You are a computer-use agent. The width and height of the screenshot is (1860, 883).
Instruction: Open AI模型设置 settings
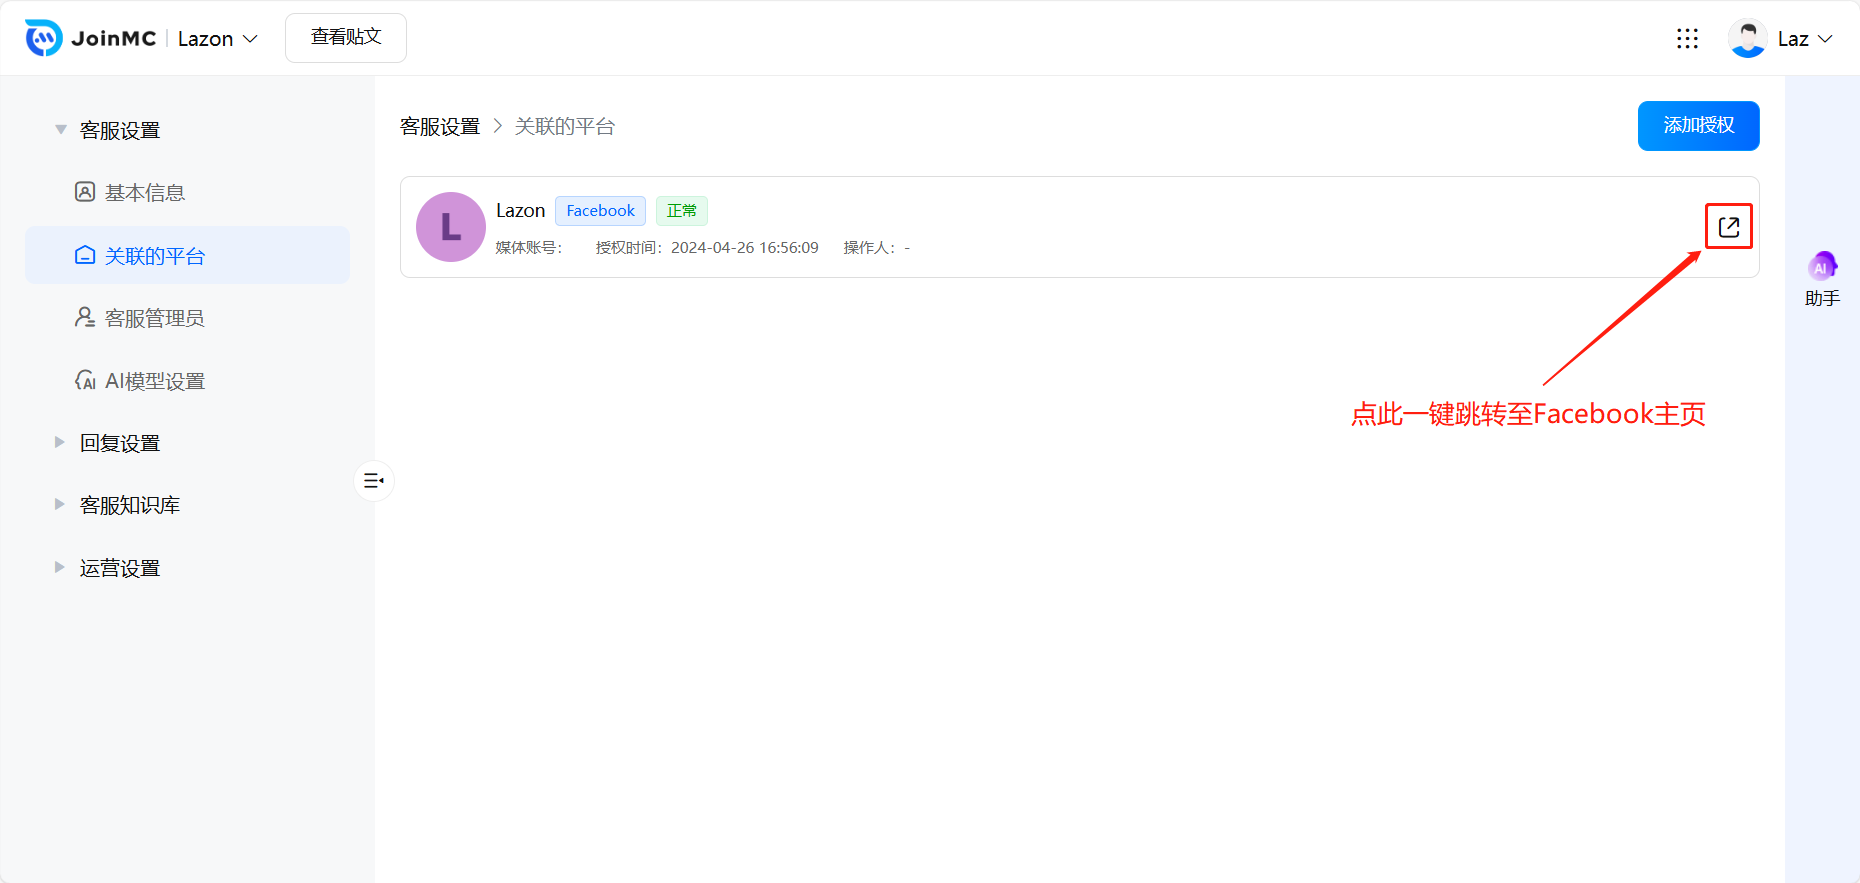point(155,381)
